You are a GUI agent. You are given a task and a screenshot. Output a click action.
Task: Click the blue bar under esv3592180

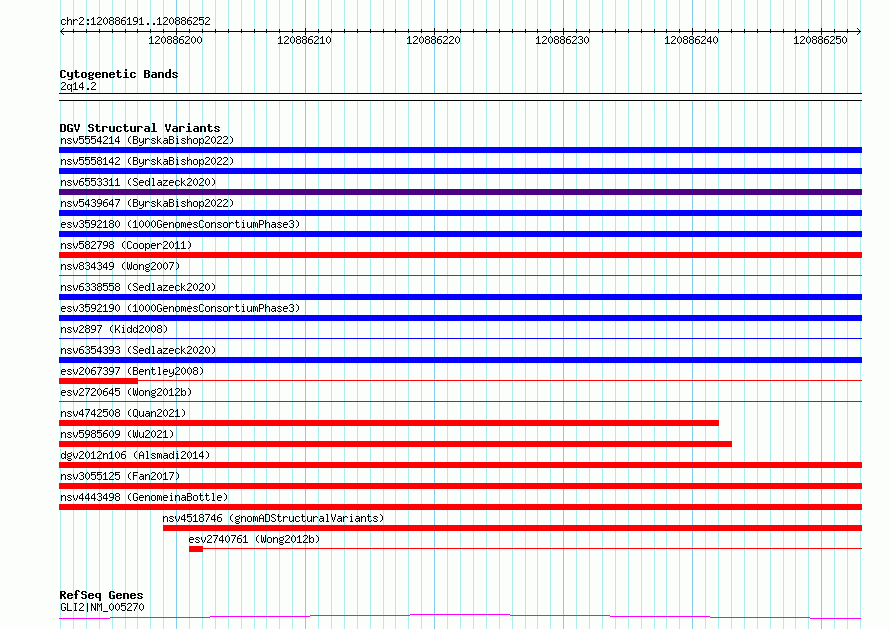click(460, 234)
